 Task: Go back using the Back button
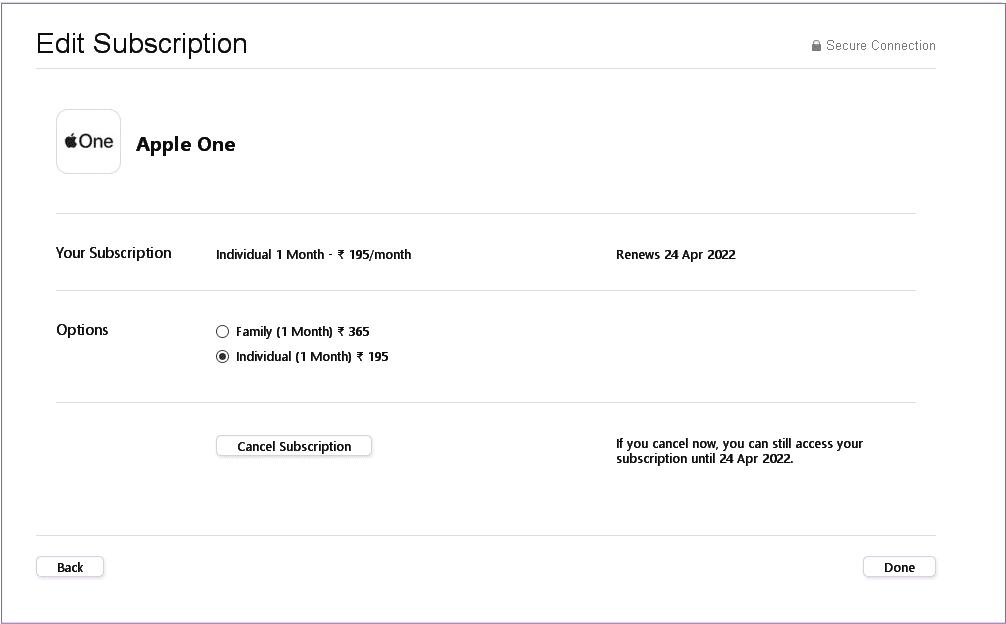coord(70,567)
